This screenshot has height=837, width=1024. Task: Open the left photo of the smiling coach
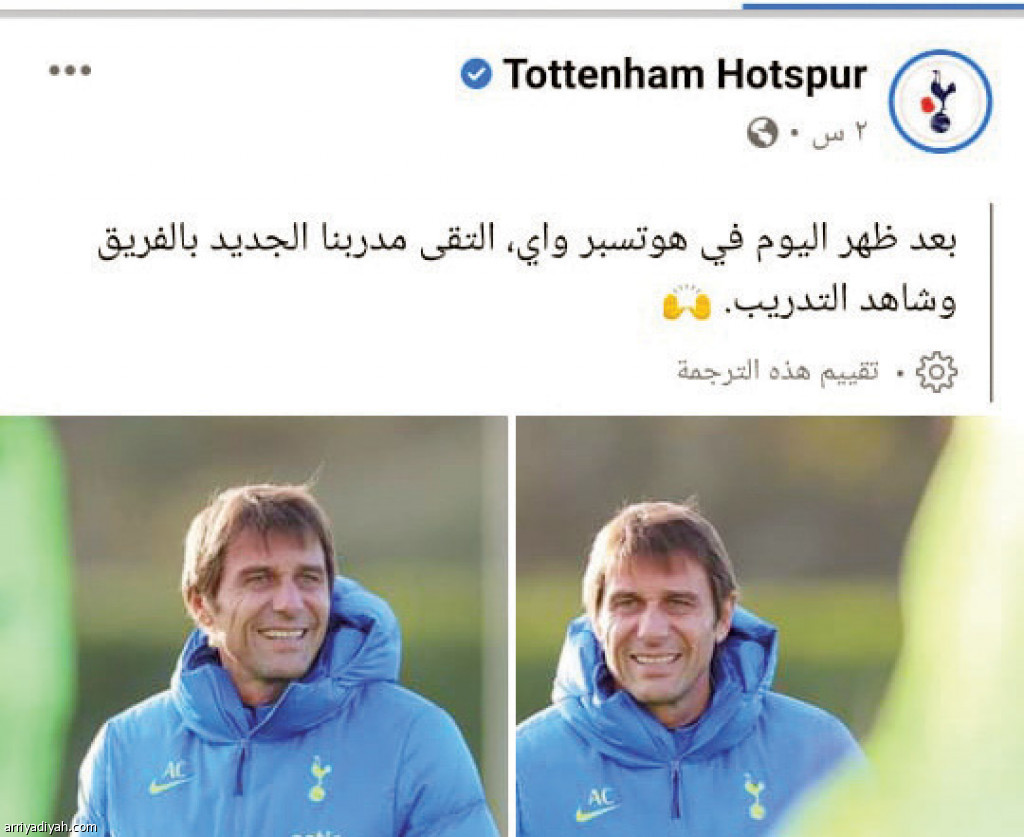click(x=253, y=627)
